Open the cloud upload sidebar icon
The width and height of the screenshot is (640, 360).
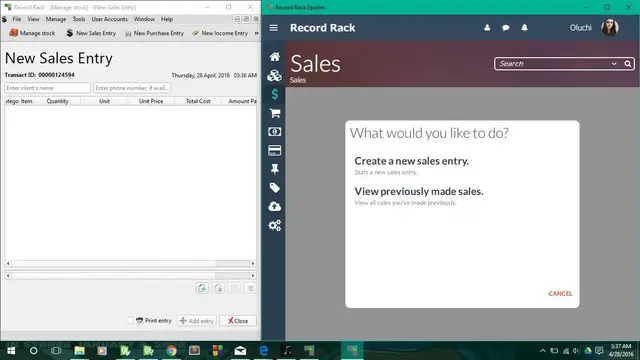tap(275, 207)
